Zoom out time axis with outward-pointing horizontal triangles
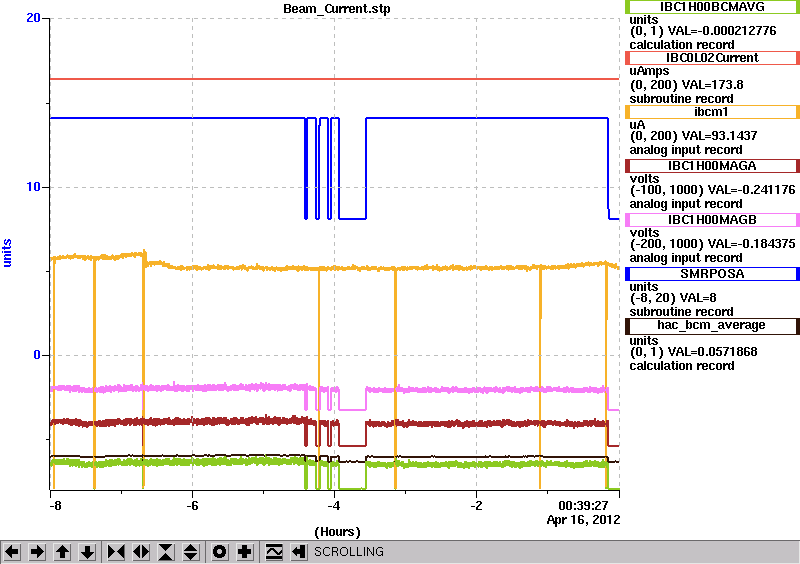 141,552
